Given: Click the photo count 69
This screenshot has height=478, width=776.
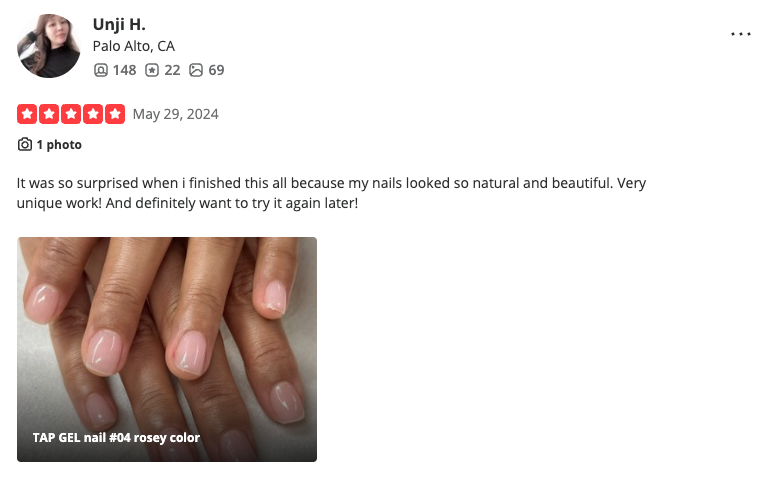Looking at the screenshot, I should (x=216, y=70).
